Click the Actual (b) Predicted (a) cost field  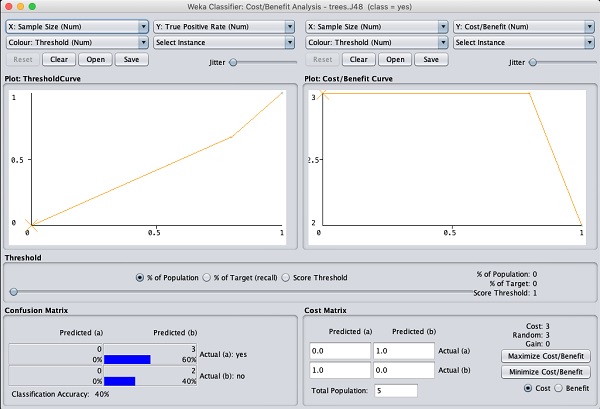340,370
